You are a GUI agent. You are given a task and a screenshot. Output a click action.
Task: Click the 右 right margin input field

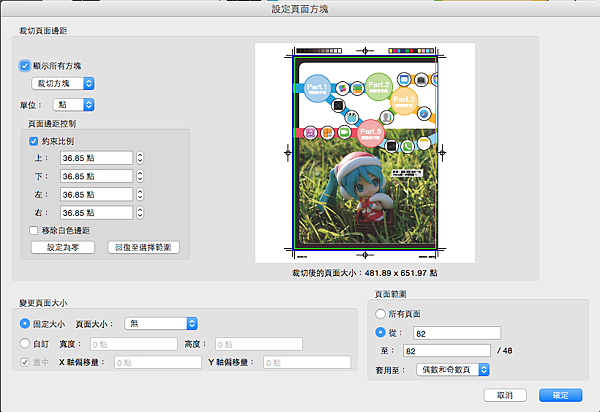tap(96, 213)
